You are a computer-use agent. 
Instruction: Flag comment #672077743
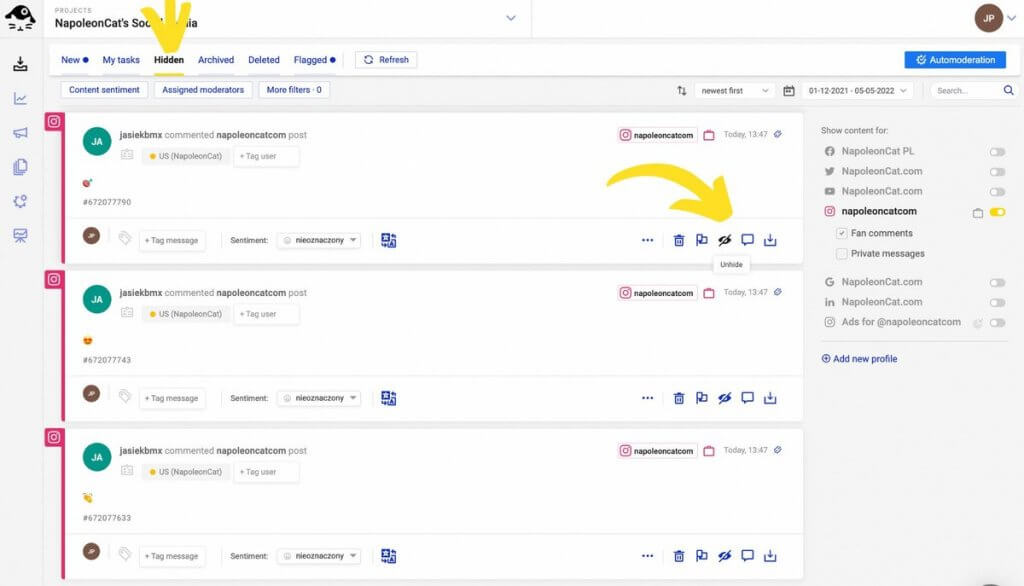(701, 399)
